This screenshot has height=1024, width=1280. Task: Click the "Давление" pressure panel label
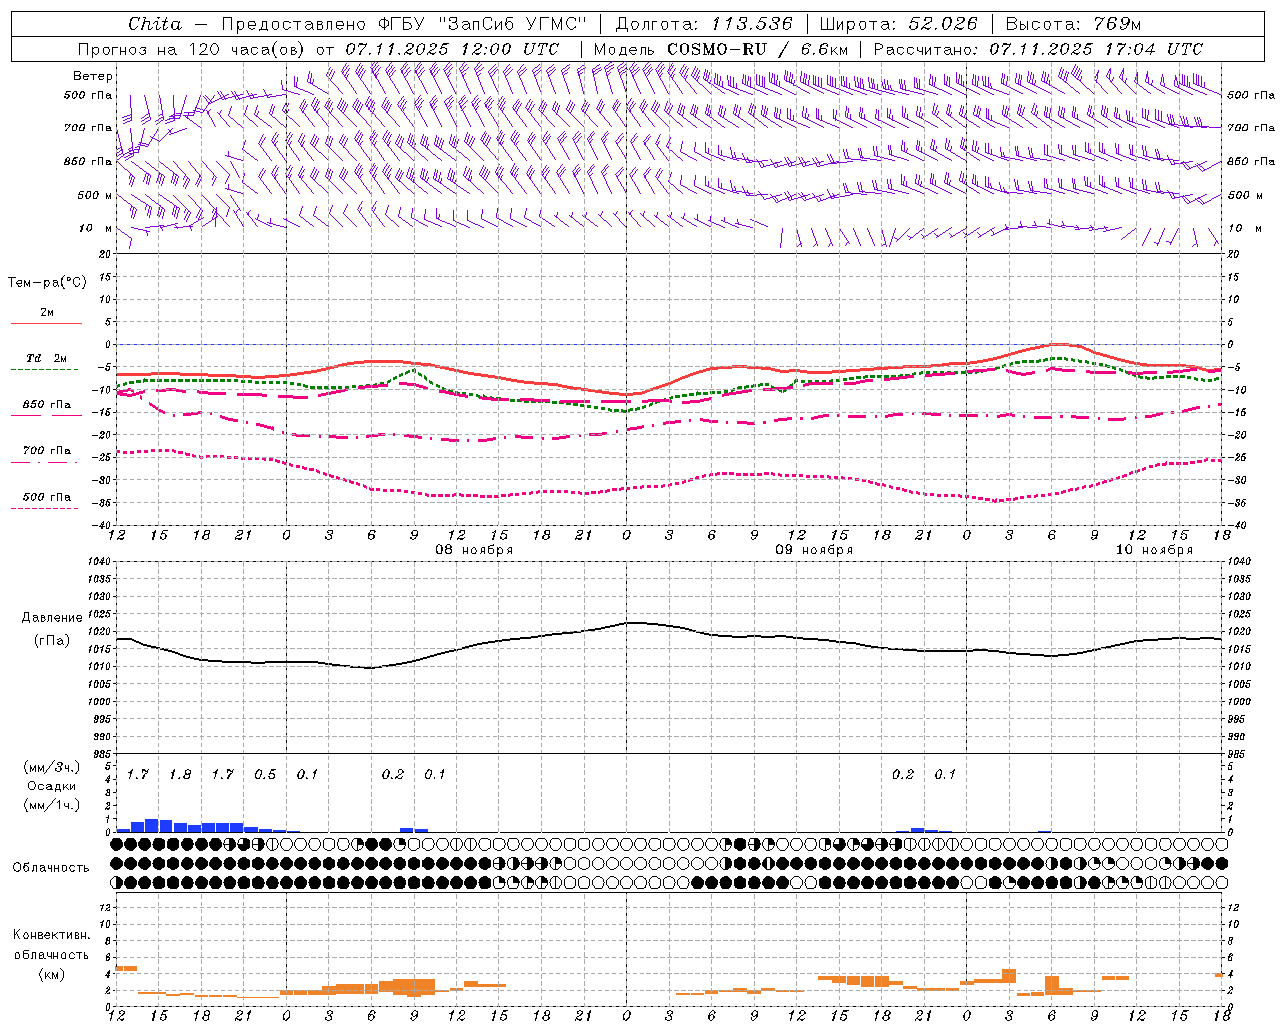(x=52, y=618)
